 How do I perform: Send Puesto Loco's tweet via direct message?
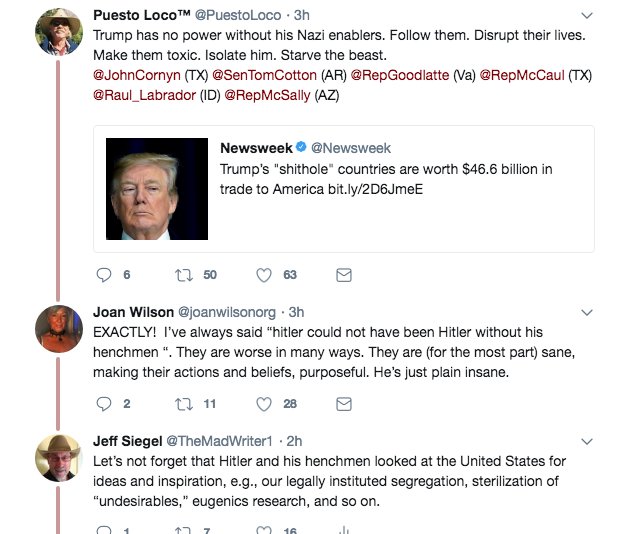pyautogui.click(x=344, y=275)
